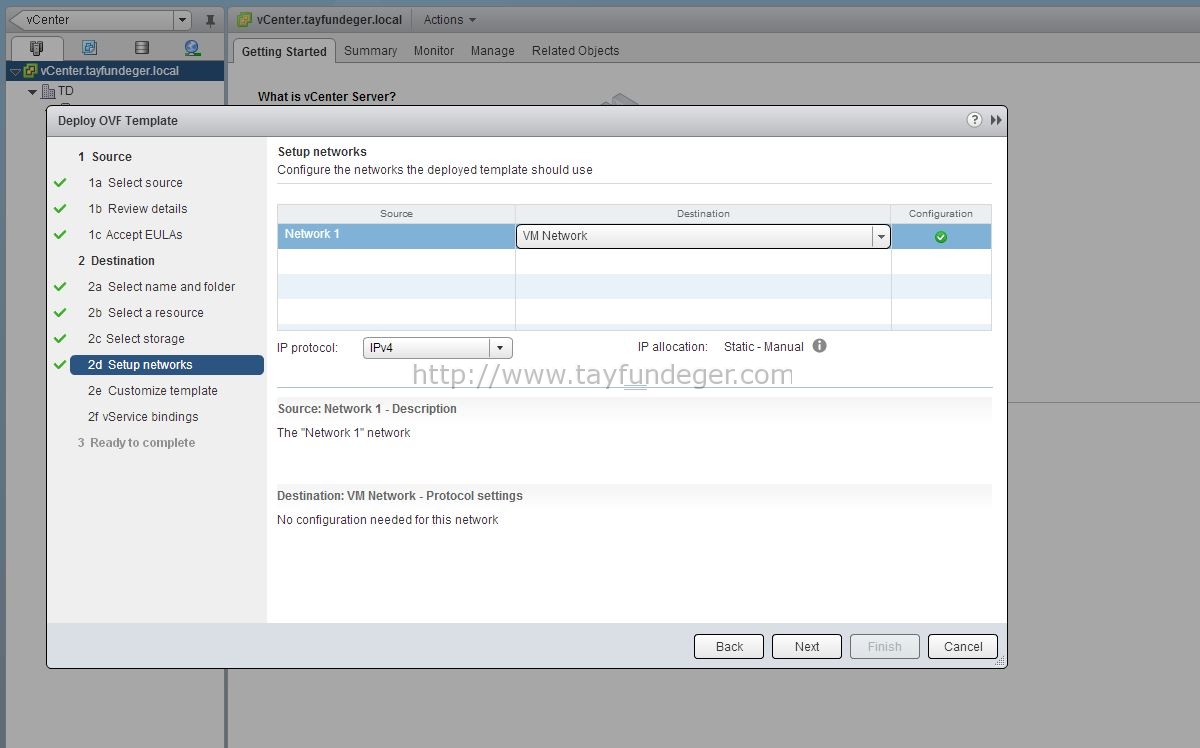The height and width of the screenshot is (748, 1200).
Task: Go to step 1b Review details
Action: click(137, 209)
